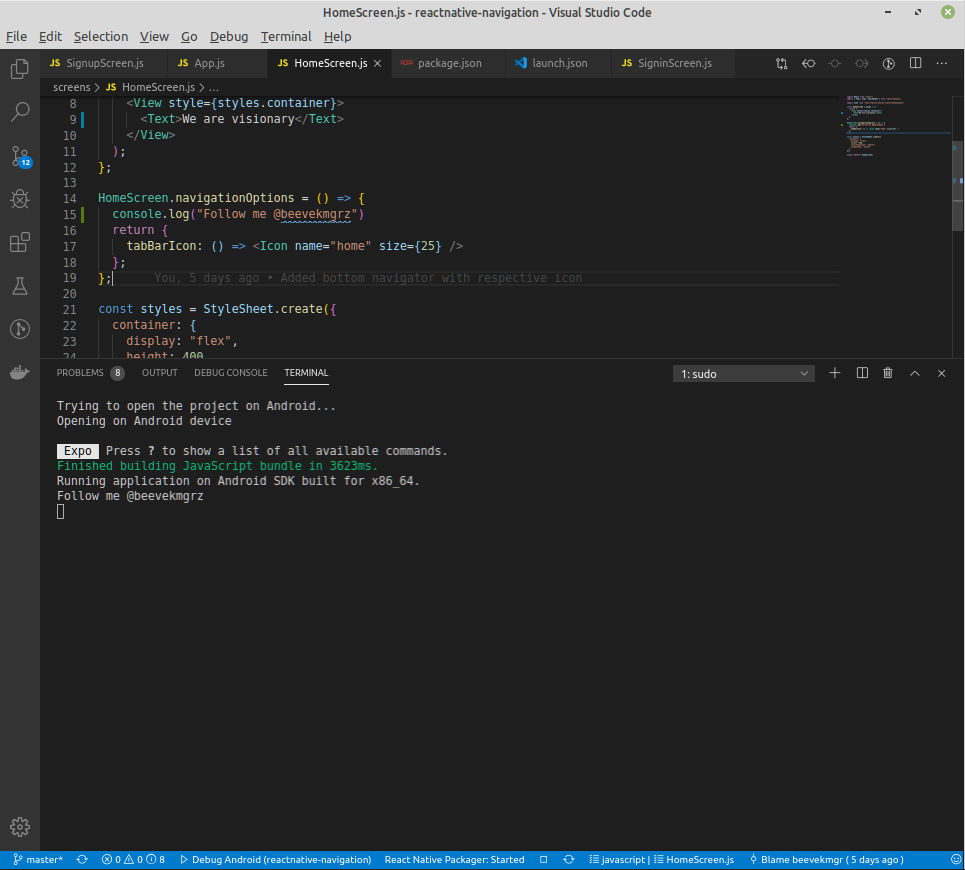Open the editor's more actions ellipsis menu
Screen dimensions: 965x870
tap(941, 62)
